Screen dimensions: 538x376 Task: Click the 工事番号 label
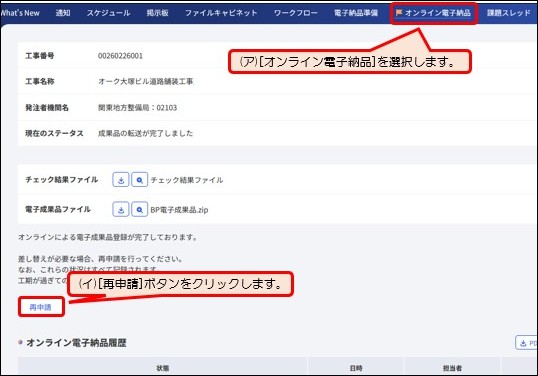40,56
